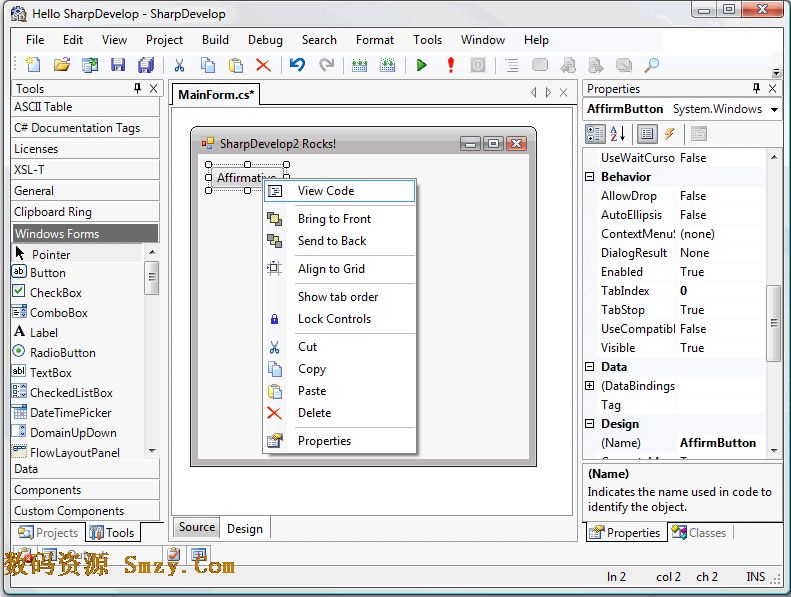Collapse the Data property category
Viewport: 791px width, 597px height.
pos(589,367)
